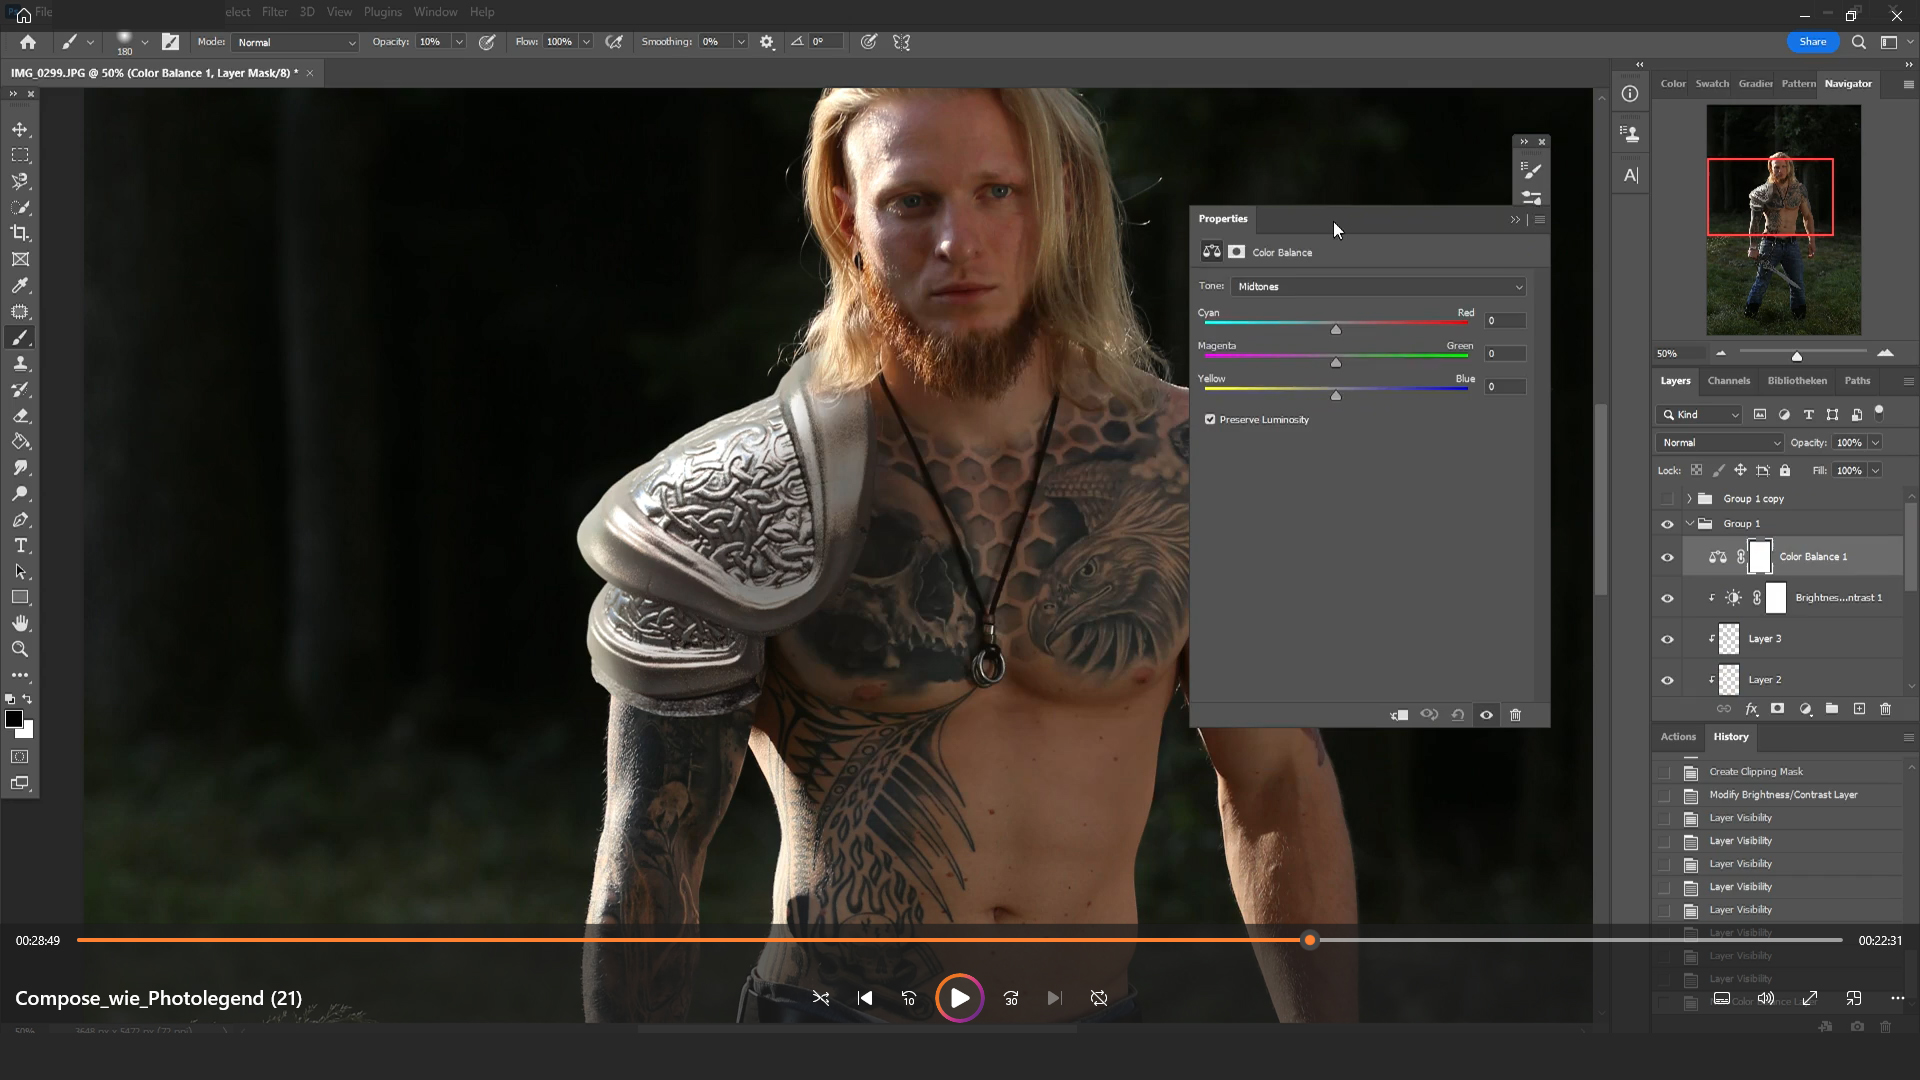This screenshot has height=1080, width=1920.
Task: Toggle Preserve Luminosity checkbox
Action: 1210,420
